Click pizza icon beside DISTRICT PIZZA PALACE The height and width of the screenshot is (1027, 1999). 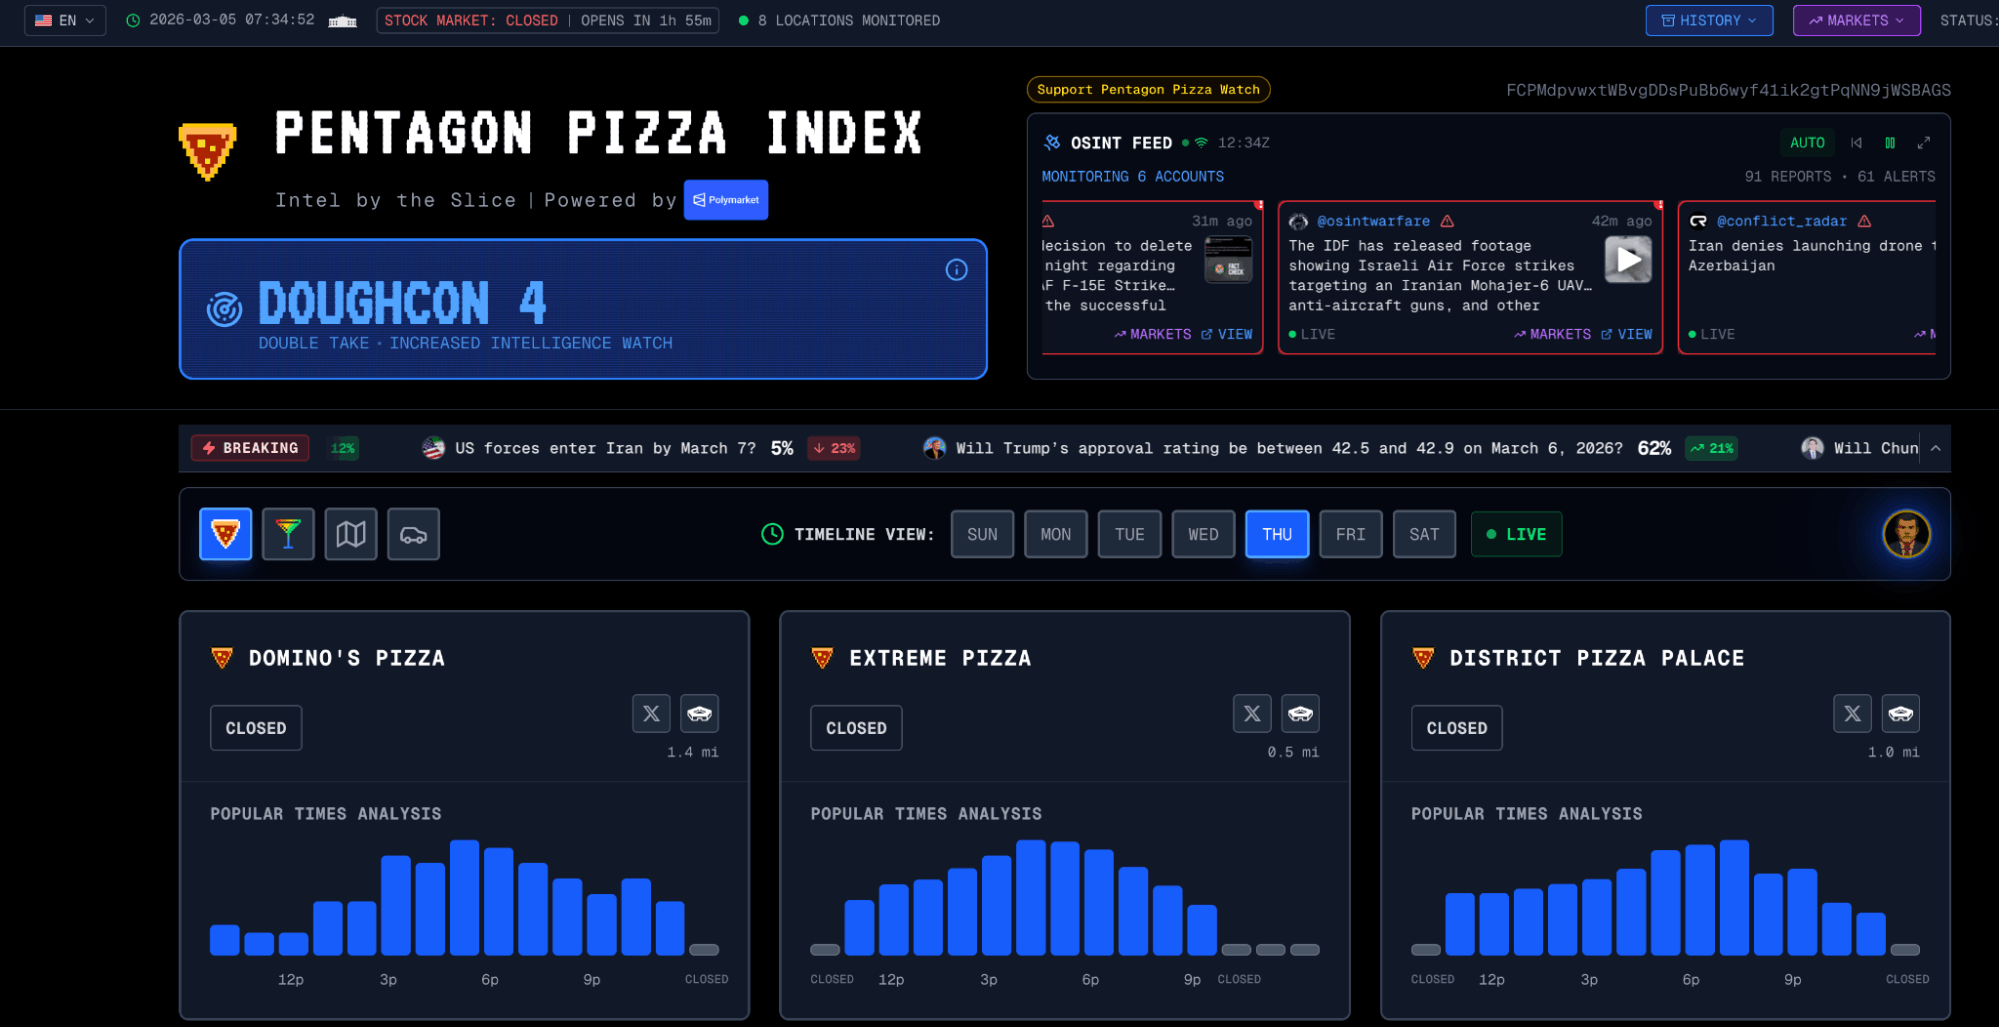click(1423, 658)
